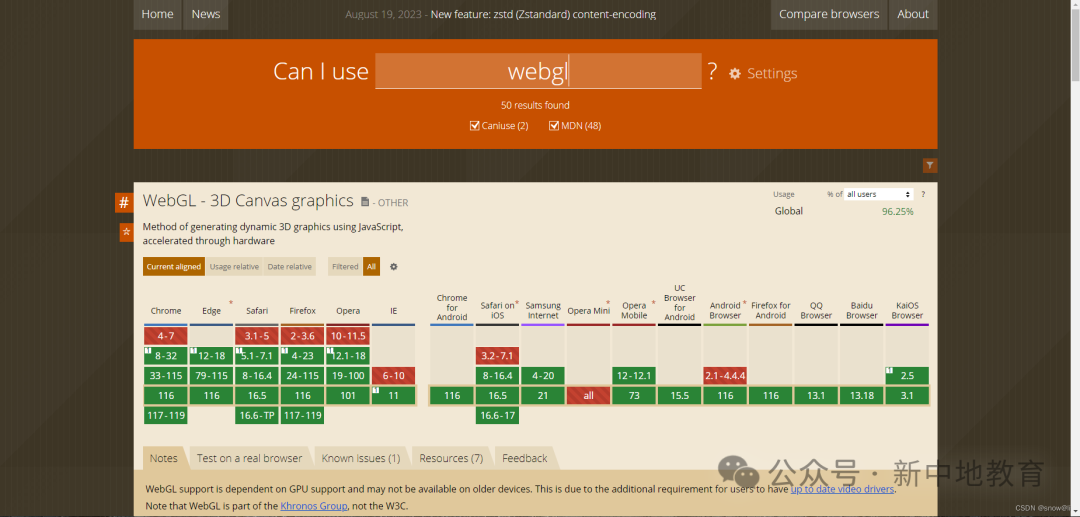The image size is (1080, 517).
Task: Open the Known issues (1) tab
Action: pos(361,458)
